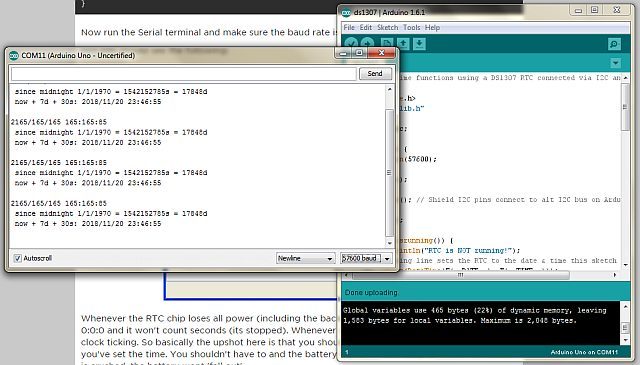Click console output scrollbar thumb

pyautogui.click(x=625, y=327)
